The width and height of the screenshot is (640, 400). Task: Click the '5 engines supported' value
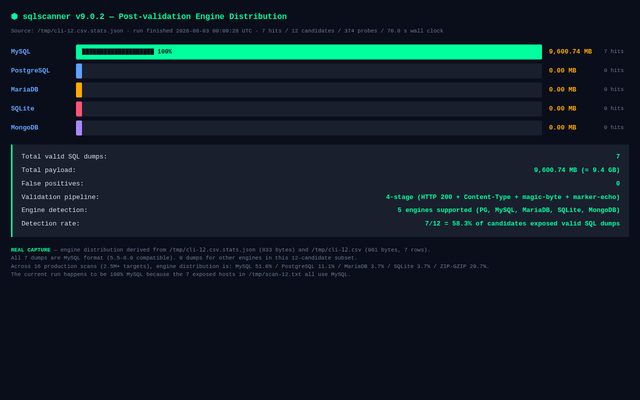[x=509, y=210]
